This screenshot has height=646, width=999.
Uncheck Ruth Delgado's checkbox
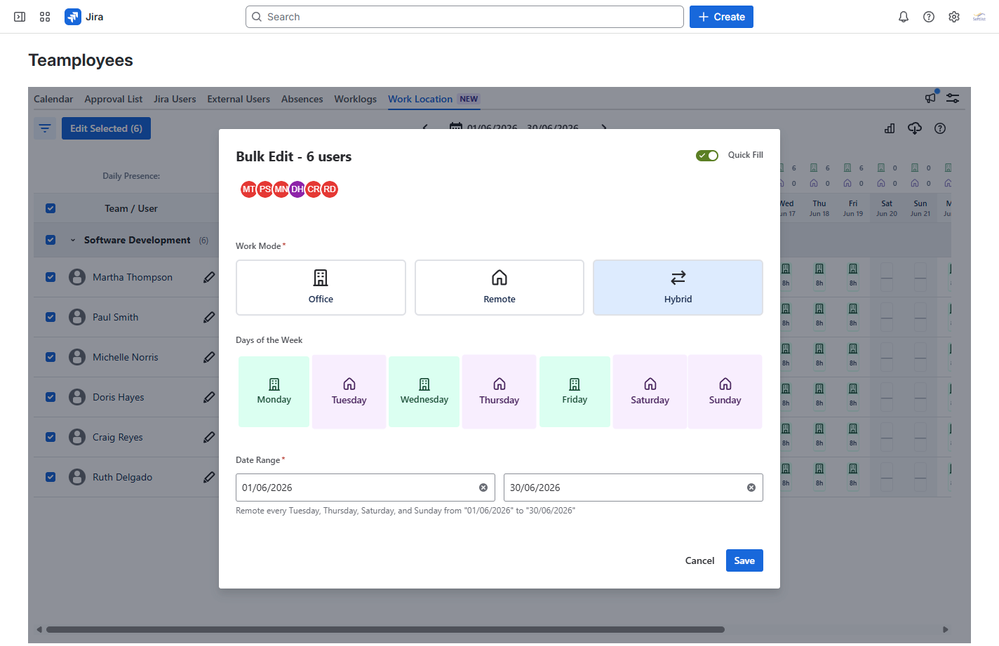click(x=50, y=477)
